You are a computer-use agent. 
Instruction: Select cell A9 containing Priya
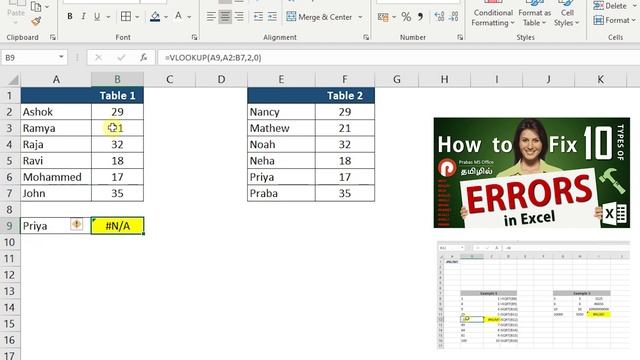(x=56, y=226)
